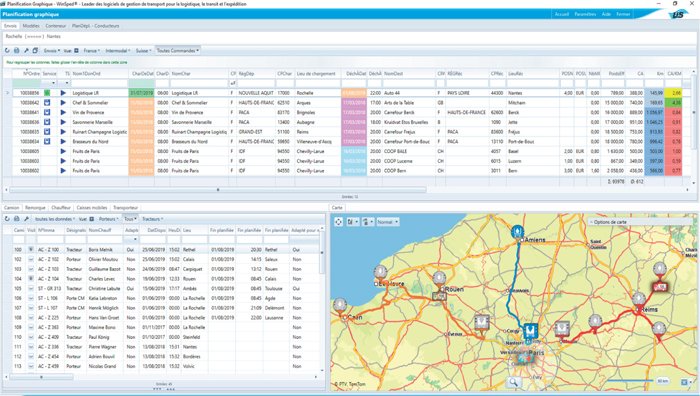
Task: Refresh the Envois orders grid
Action: coord(7,51)
